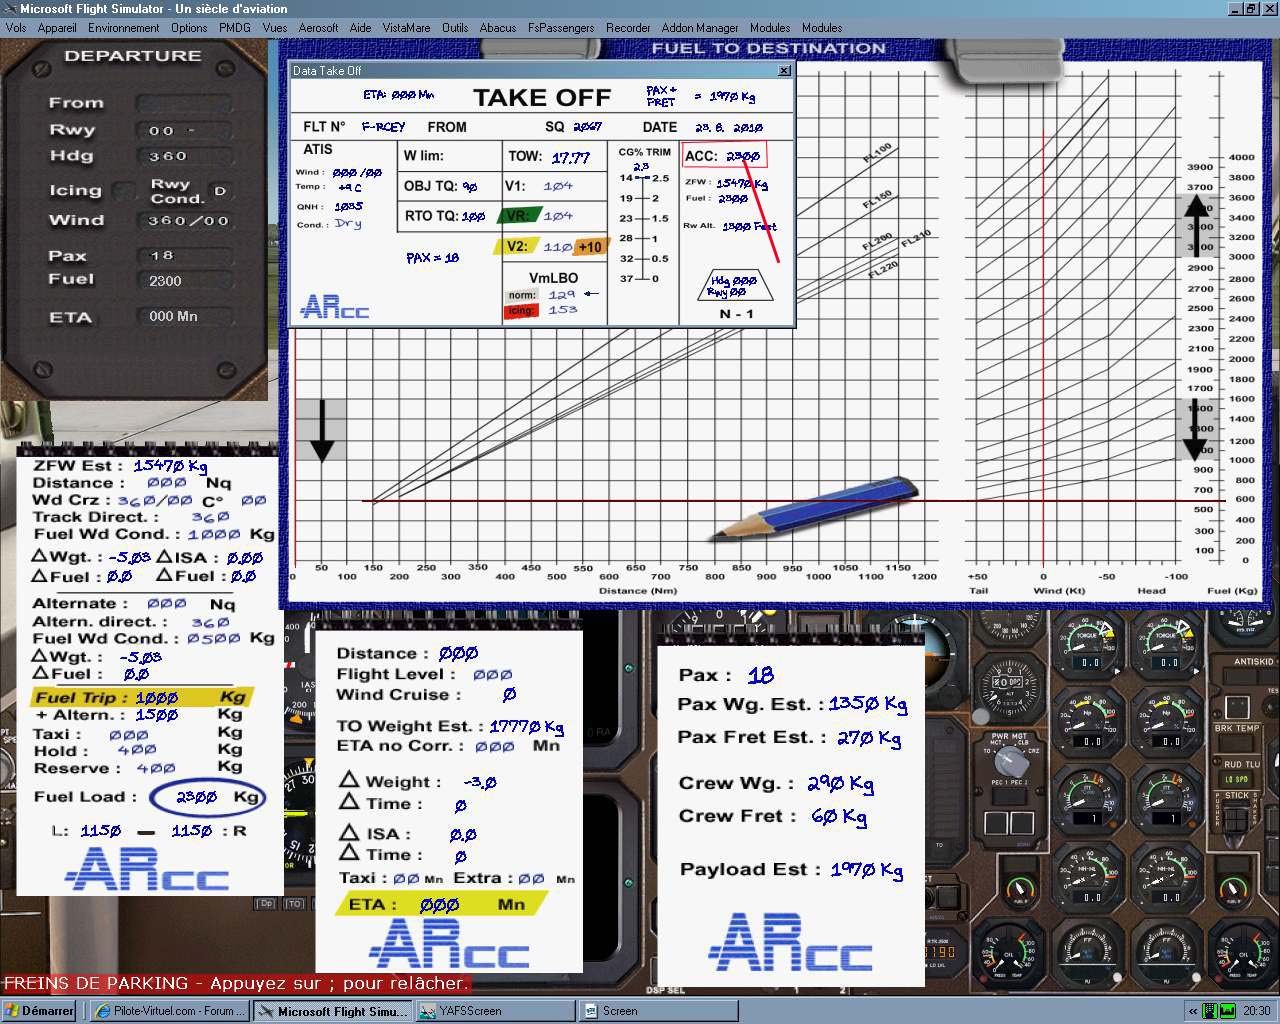Select Microsoft Flight Simulator taskbar button
Screen dimensions: 1280x1024
[333, 1011]
